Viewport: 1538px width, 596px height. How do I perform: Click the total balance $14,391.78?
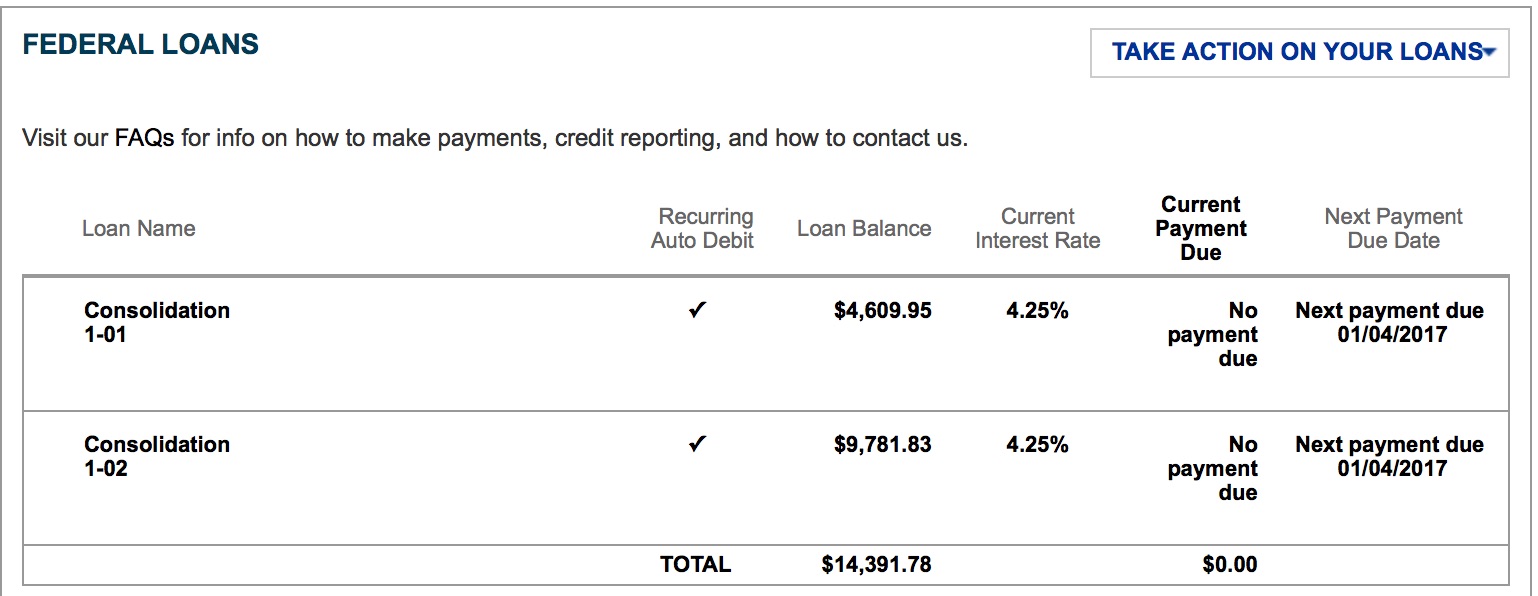point(876,565)
